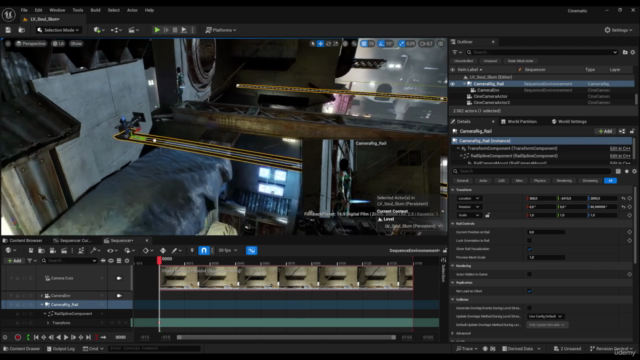Click the green Add button in Sequencer

[x=14, y=260]
